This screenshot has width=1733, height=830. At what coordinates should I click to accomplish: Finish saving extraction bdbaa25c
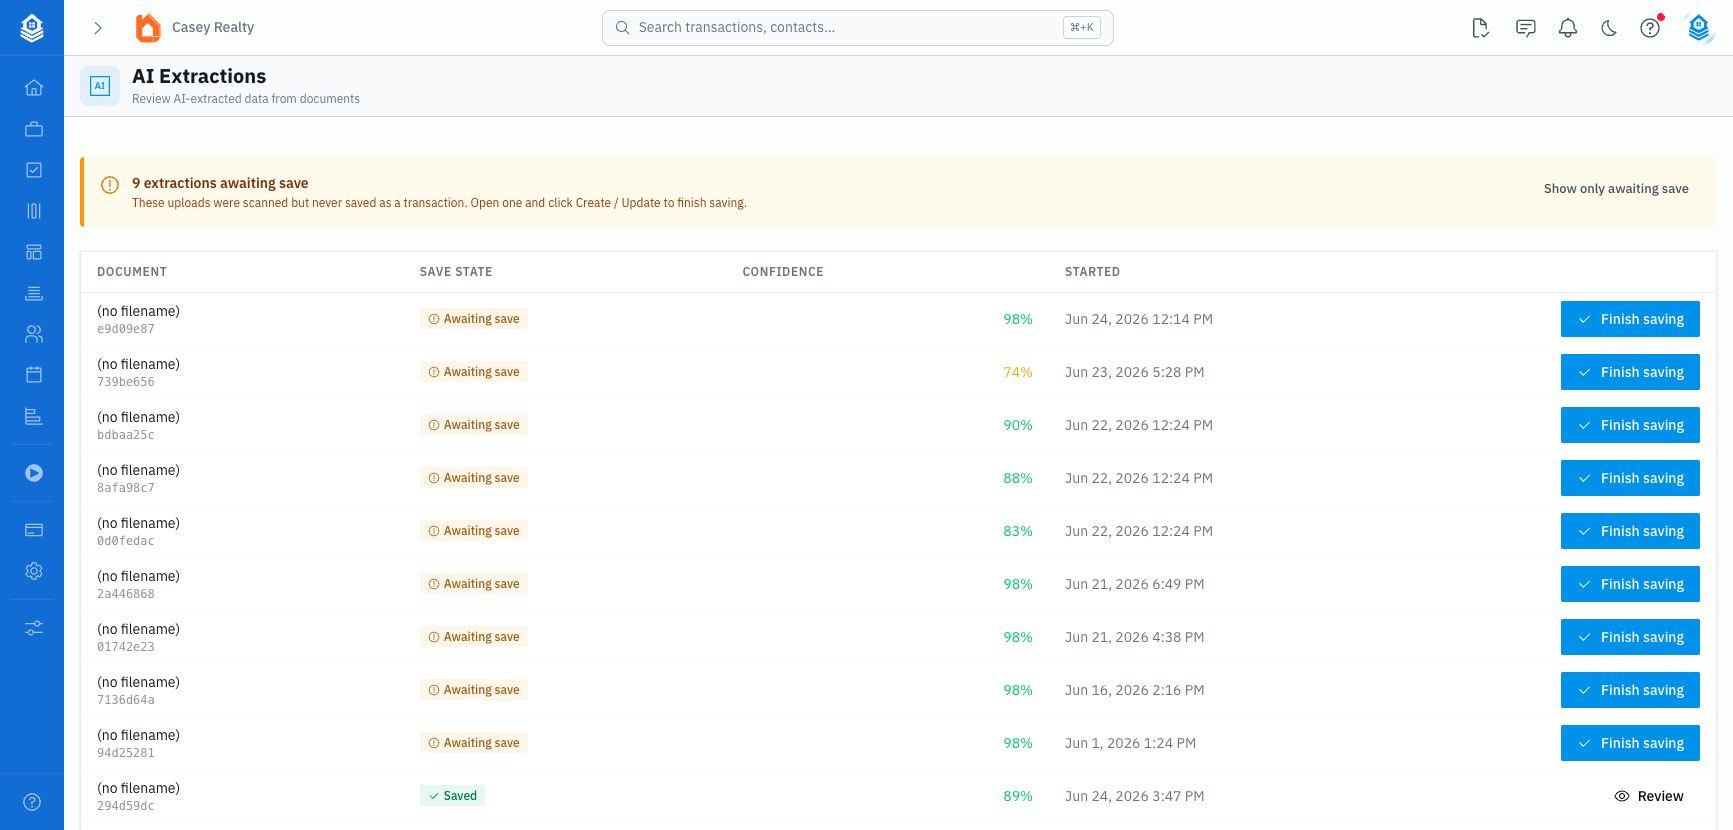click(1630, 425)
